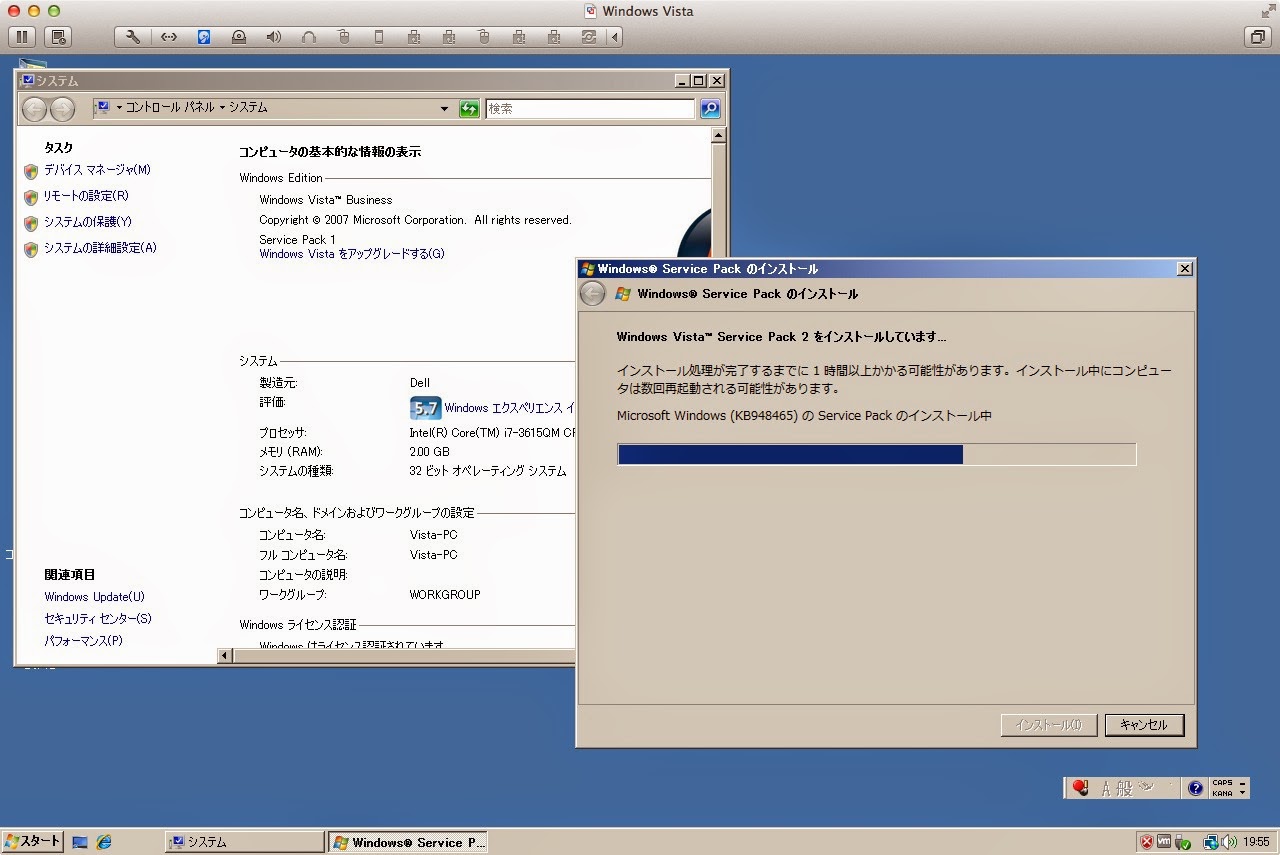
Task: Launch Internet Explorer from quick launch
Action: click(x=104, y=843)
